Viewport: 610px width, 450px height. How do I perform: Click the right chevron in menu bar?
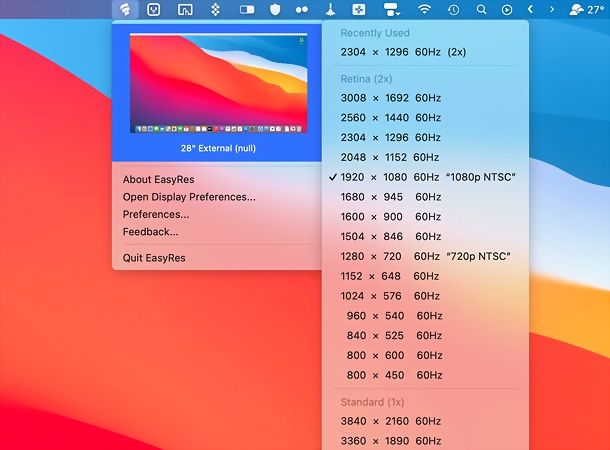[552, 9]
